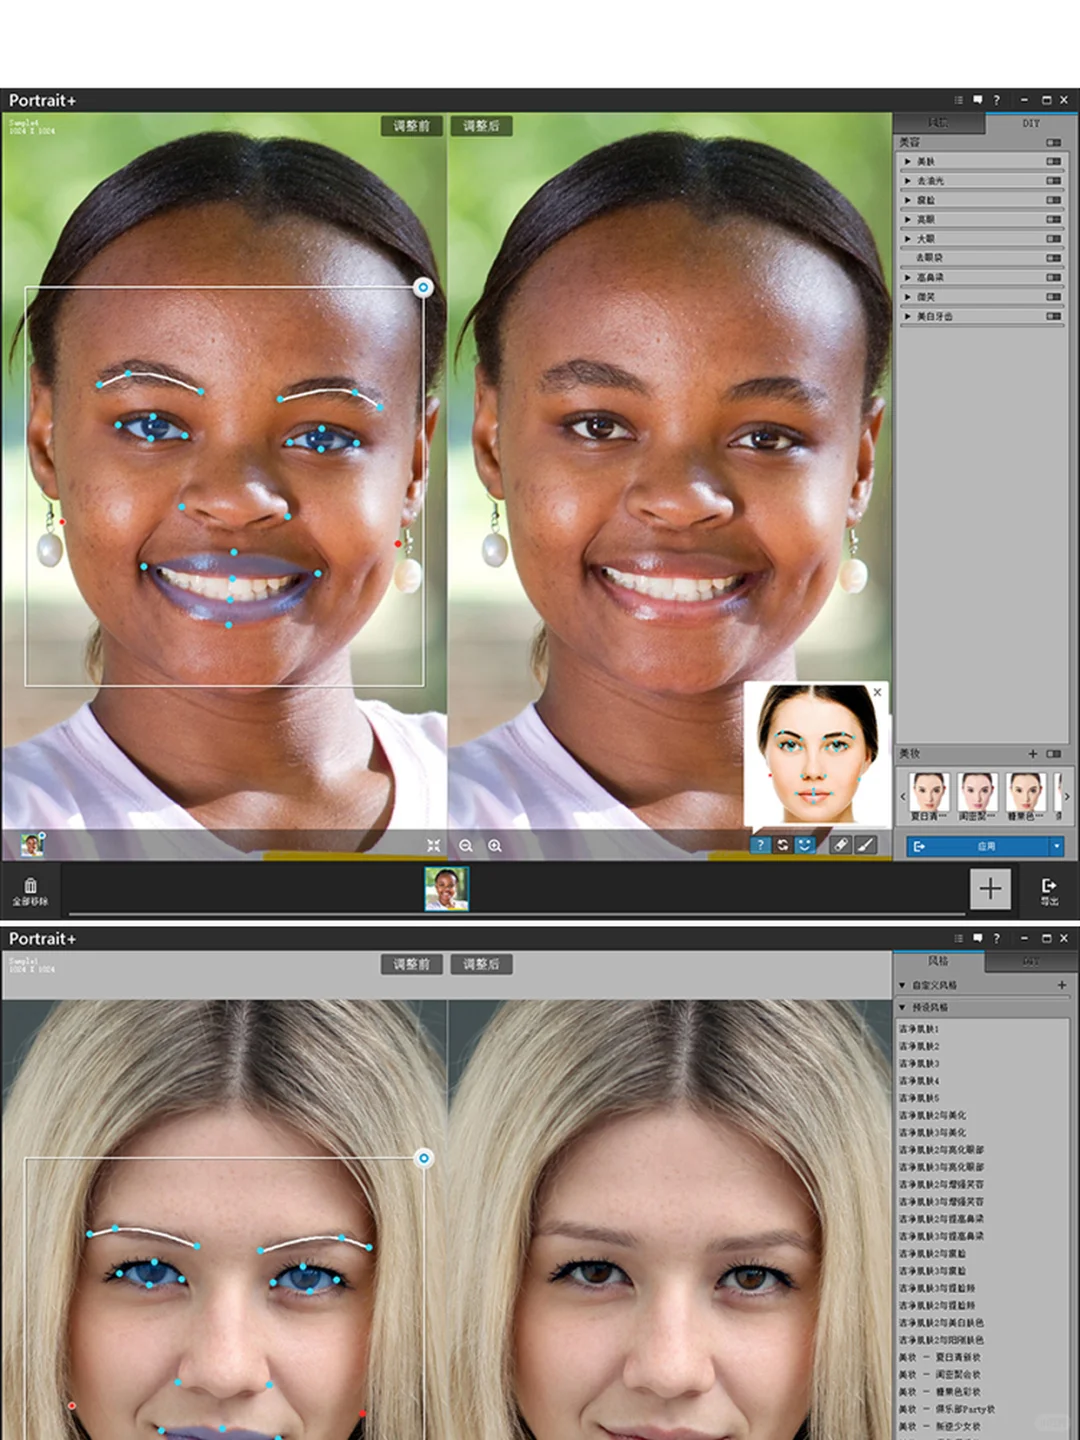Screen dimensions: 1080x1440
Task: Collapse the 自定义风格 section
Action: click(x=902, y=986)
